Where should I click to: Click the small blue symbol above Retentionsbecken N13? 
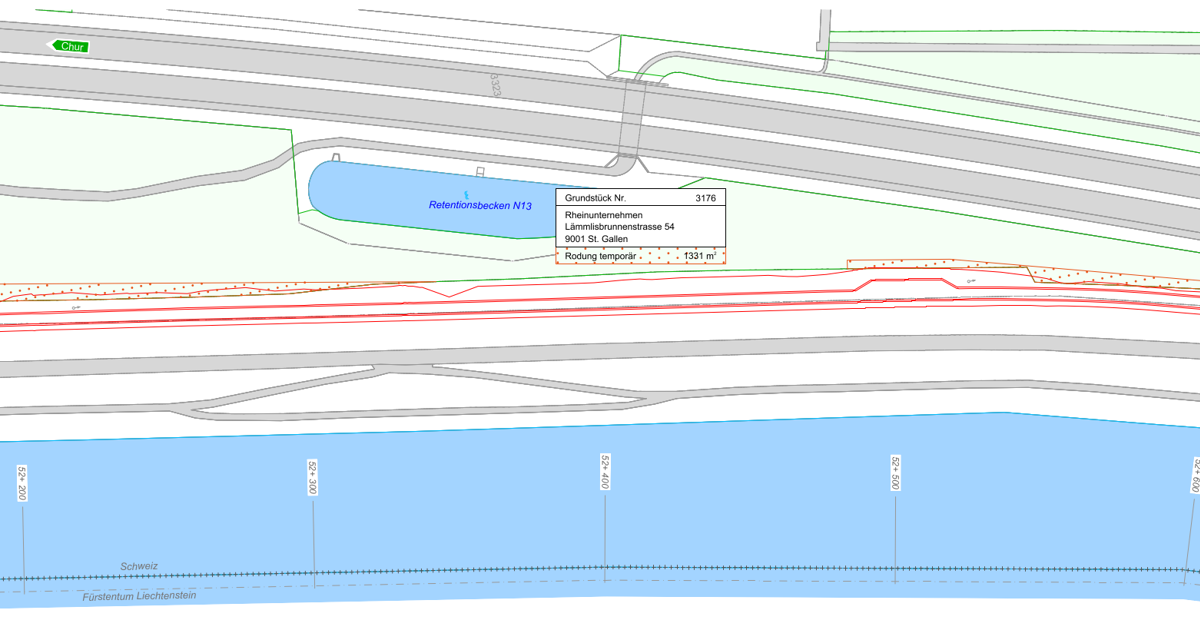coord(466,193)
